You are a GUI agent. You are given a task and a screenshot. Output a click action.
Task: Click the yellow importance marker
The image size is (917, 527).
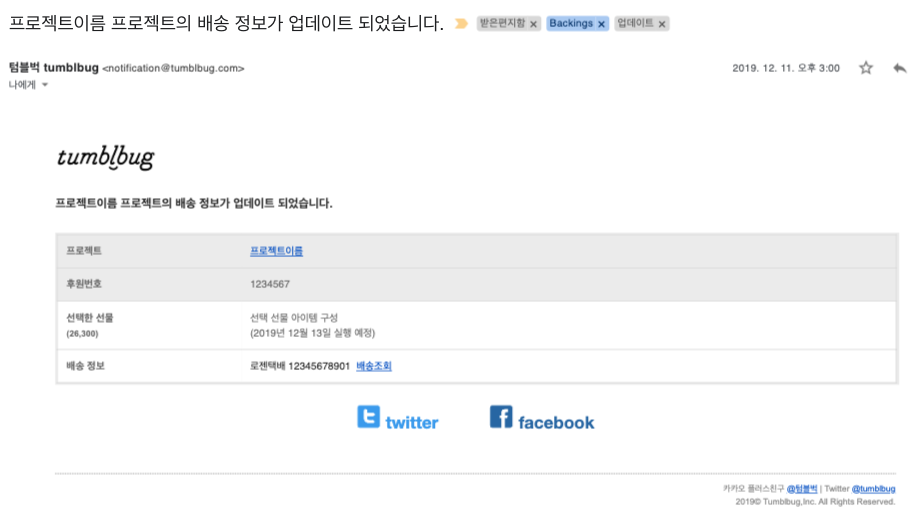[461, 23]
